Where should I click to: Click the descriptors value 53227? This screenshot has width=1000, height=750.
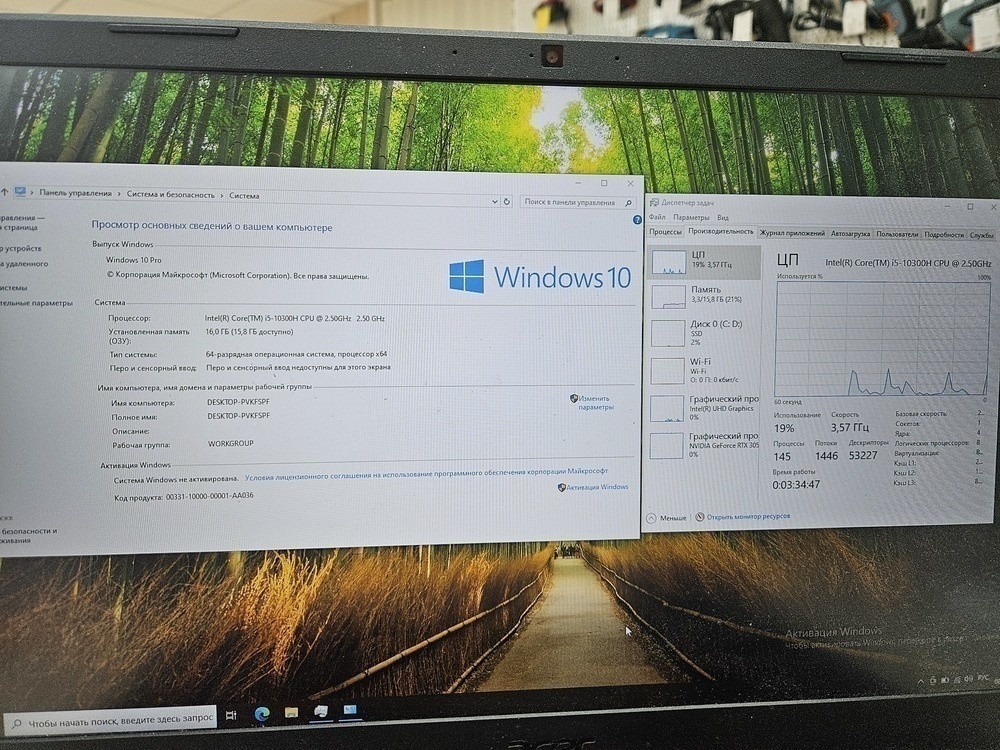tap(863, 455)
